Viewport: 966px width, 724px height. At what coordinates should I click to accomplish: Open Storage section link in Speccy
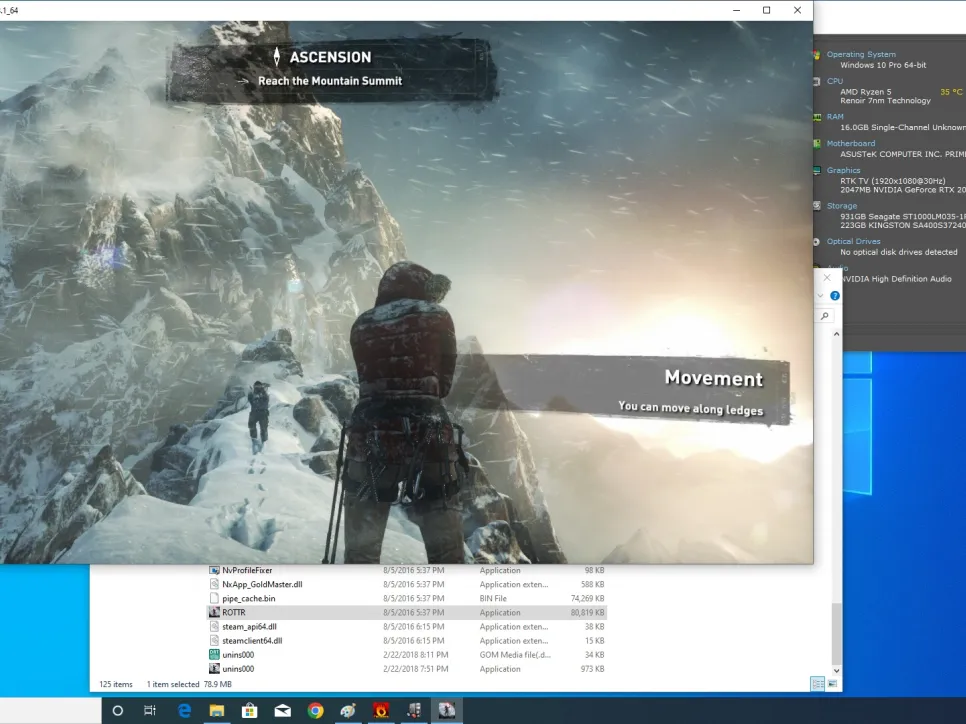click(842, 206)
